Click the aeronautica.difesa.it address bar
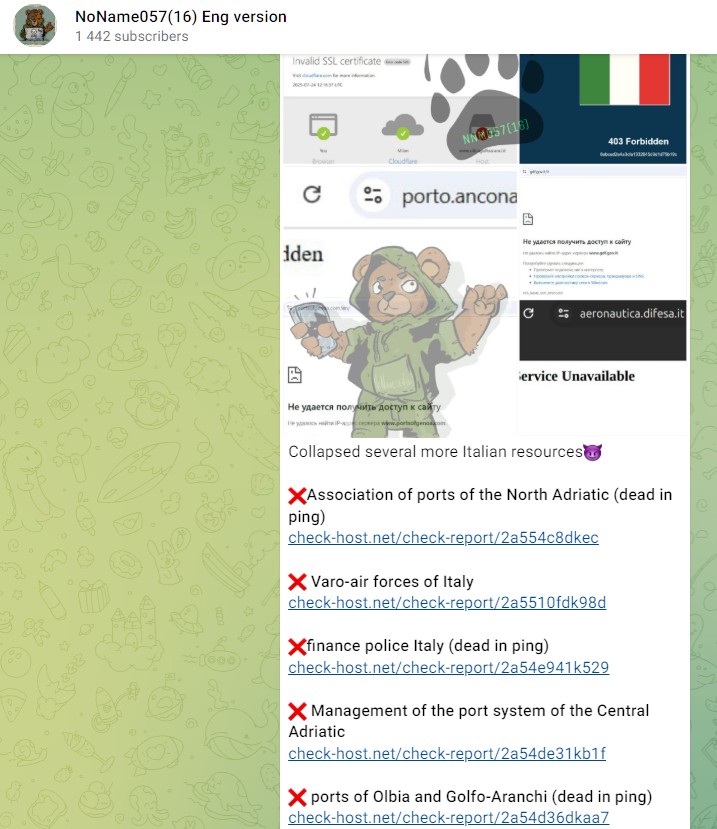 point(621,314)
